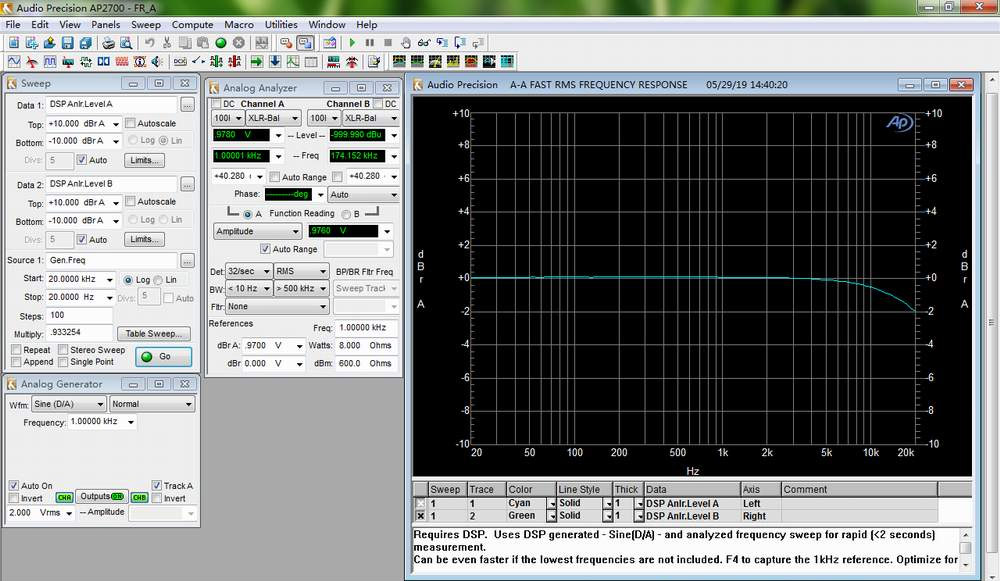Click the Outputs button in Analog Generator
1000x581 pixels.
(x=101, y=497)
